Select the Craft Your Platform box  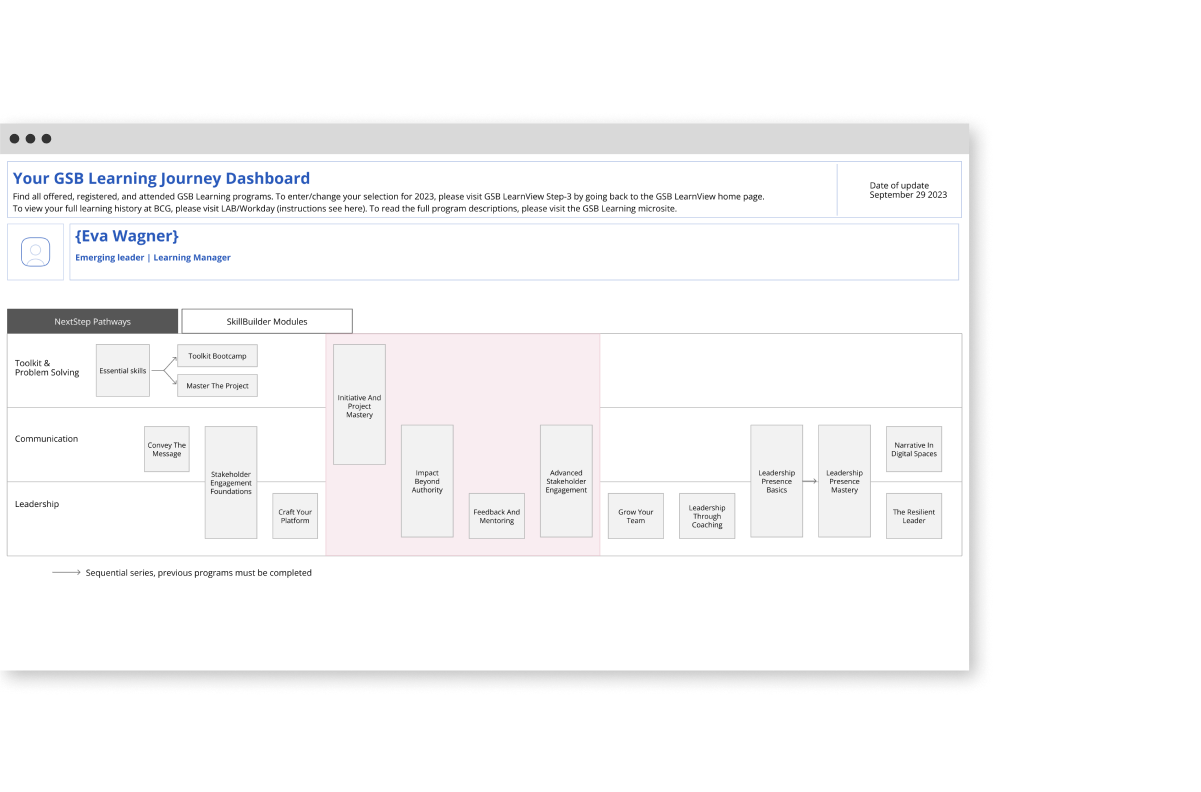click(x=295, y=516)
